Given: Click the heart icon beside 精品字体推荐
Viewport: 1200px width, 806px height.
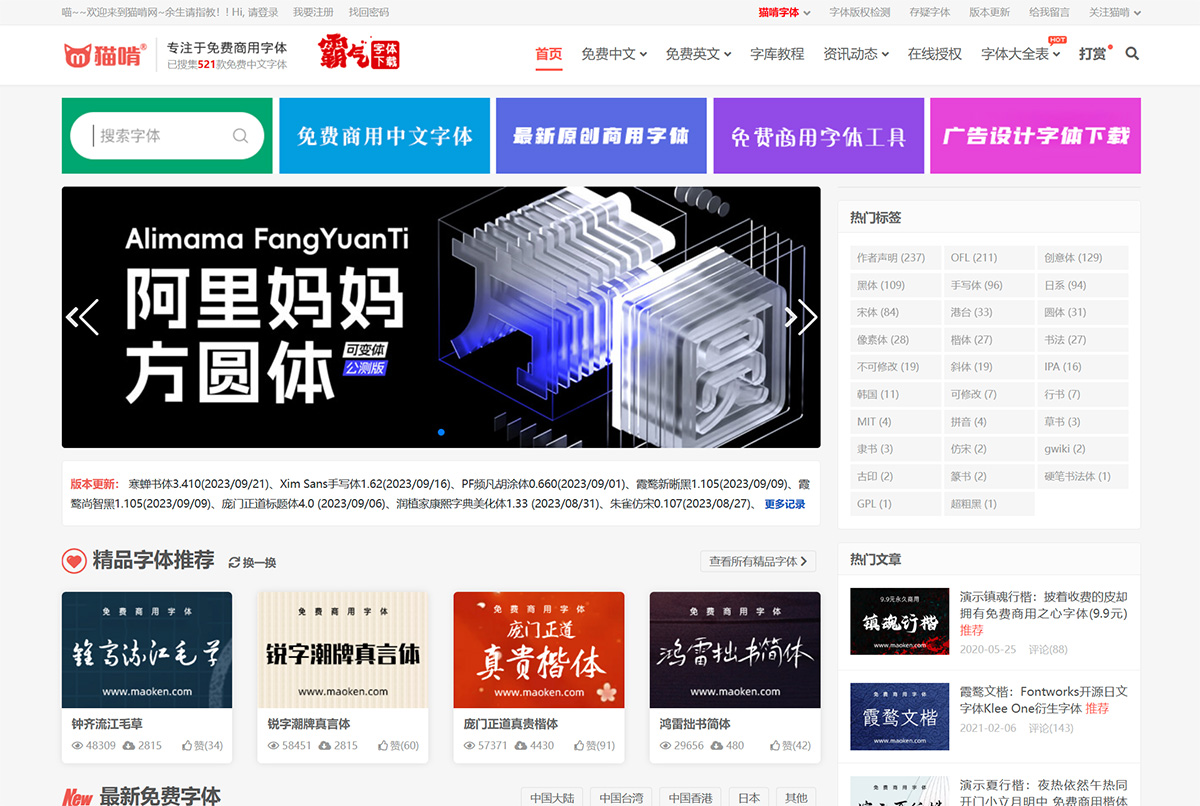Looking at the screenshot, I should tap(74, 561).
